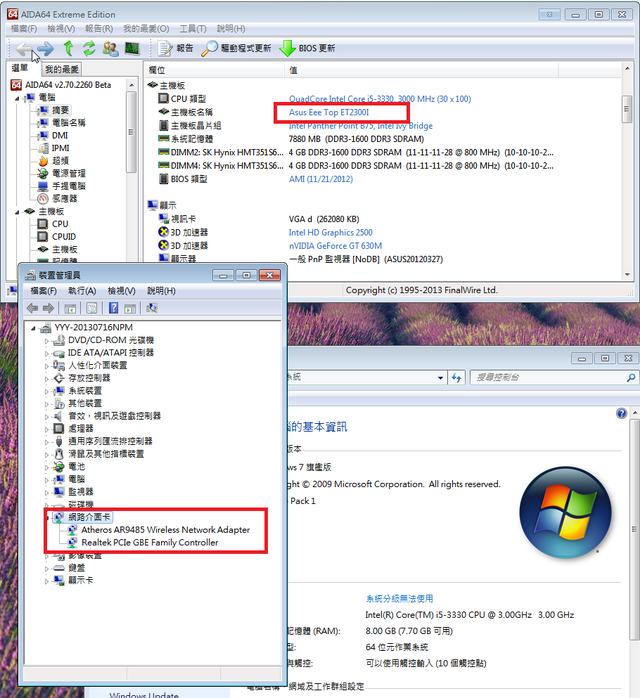Screen dimensions: 640x698
Task: Select the 感應器 sensor tree item
Action: point(65,198)
